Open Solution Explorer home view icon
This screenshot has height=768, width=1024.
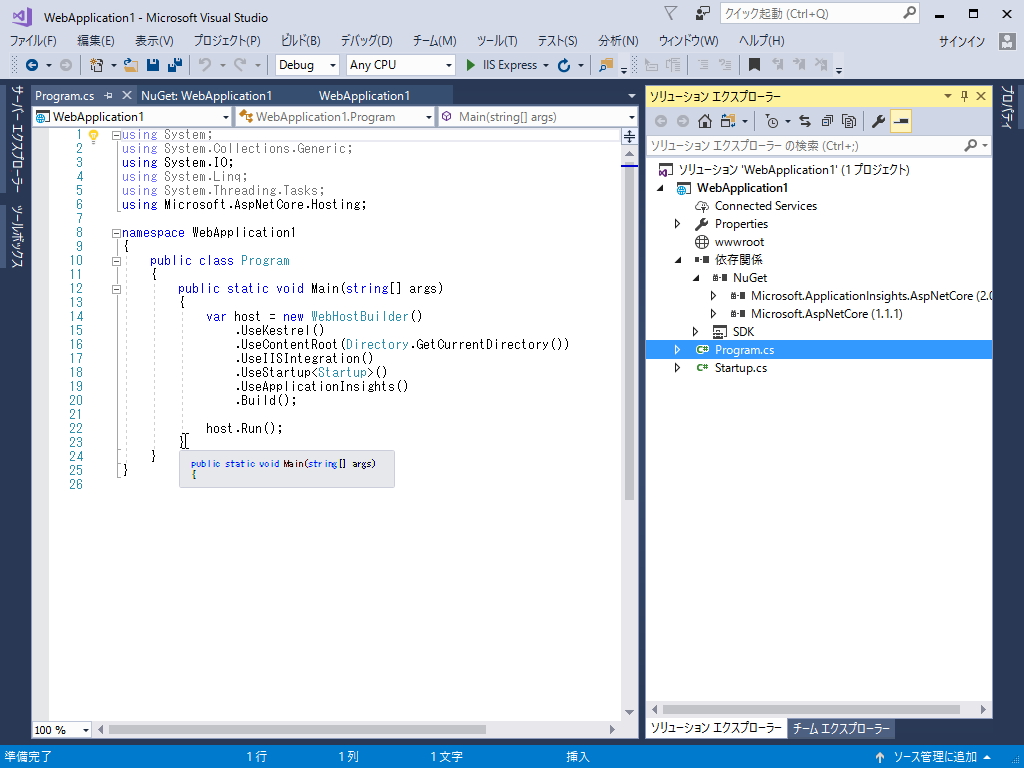[705, 120]
